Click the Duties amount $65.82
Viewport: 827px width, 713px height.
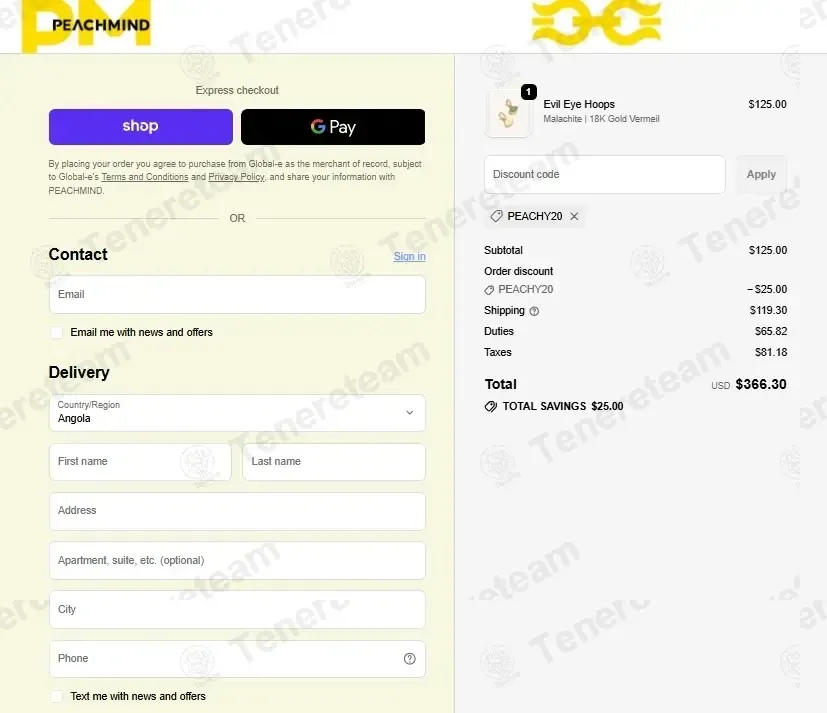771,331
